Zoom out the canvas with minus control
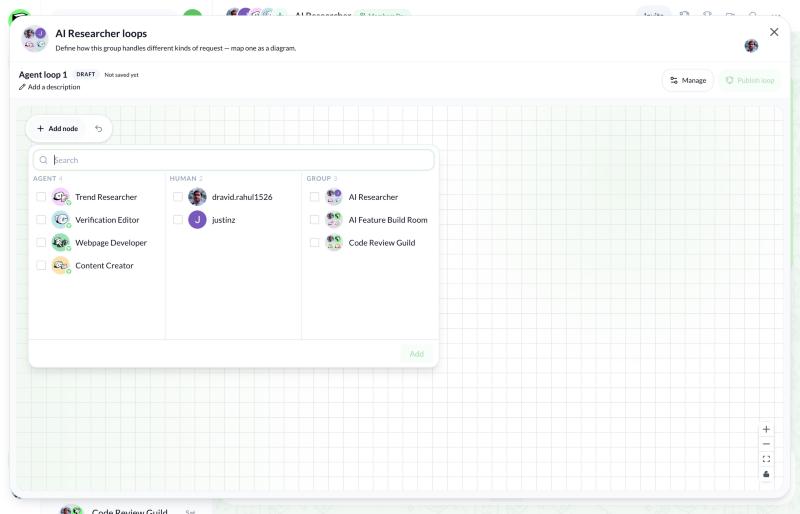This screenshot has height=514, width=800. point(766,444)
